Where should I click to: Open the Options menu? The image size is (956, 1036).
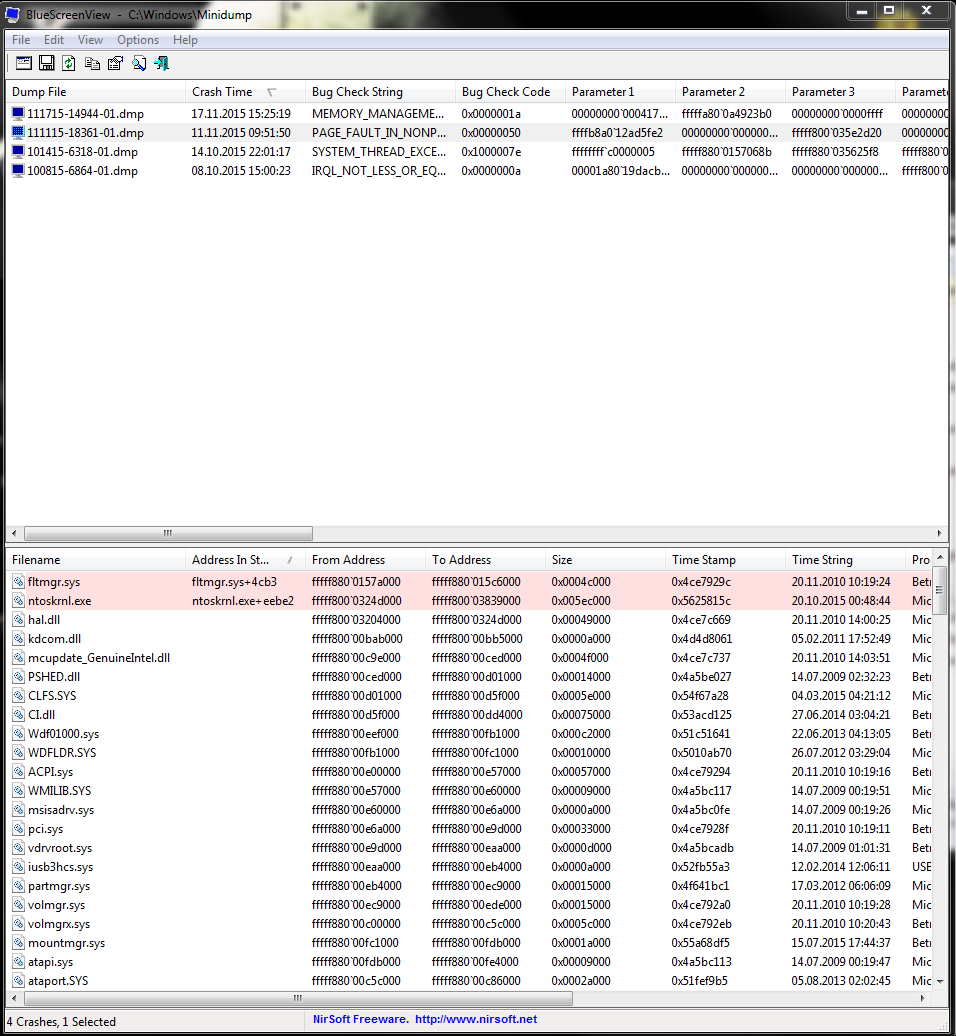pyautogui.click(x=138, y=40)
